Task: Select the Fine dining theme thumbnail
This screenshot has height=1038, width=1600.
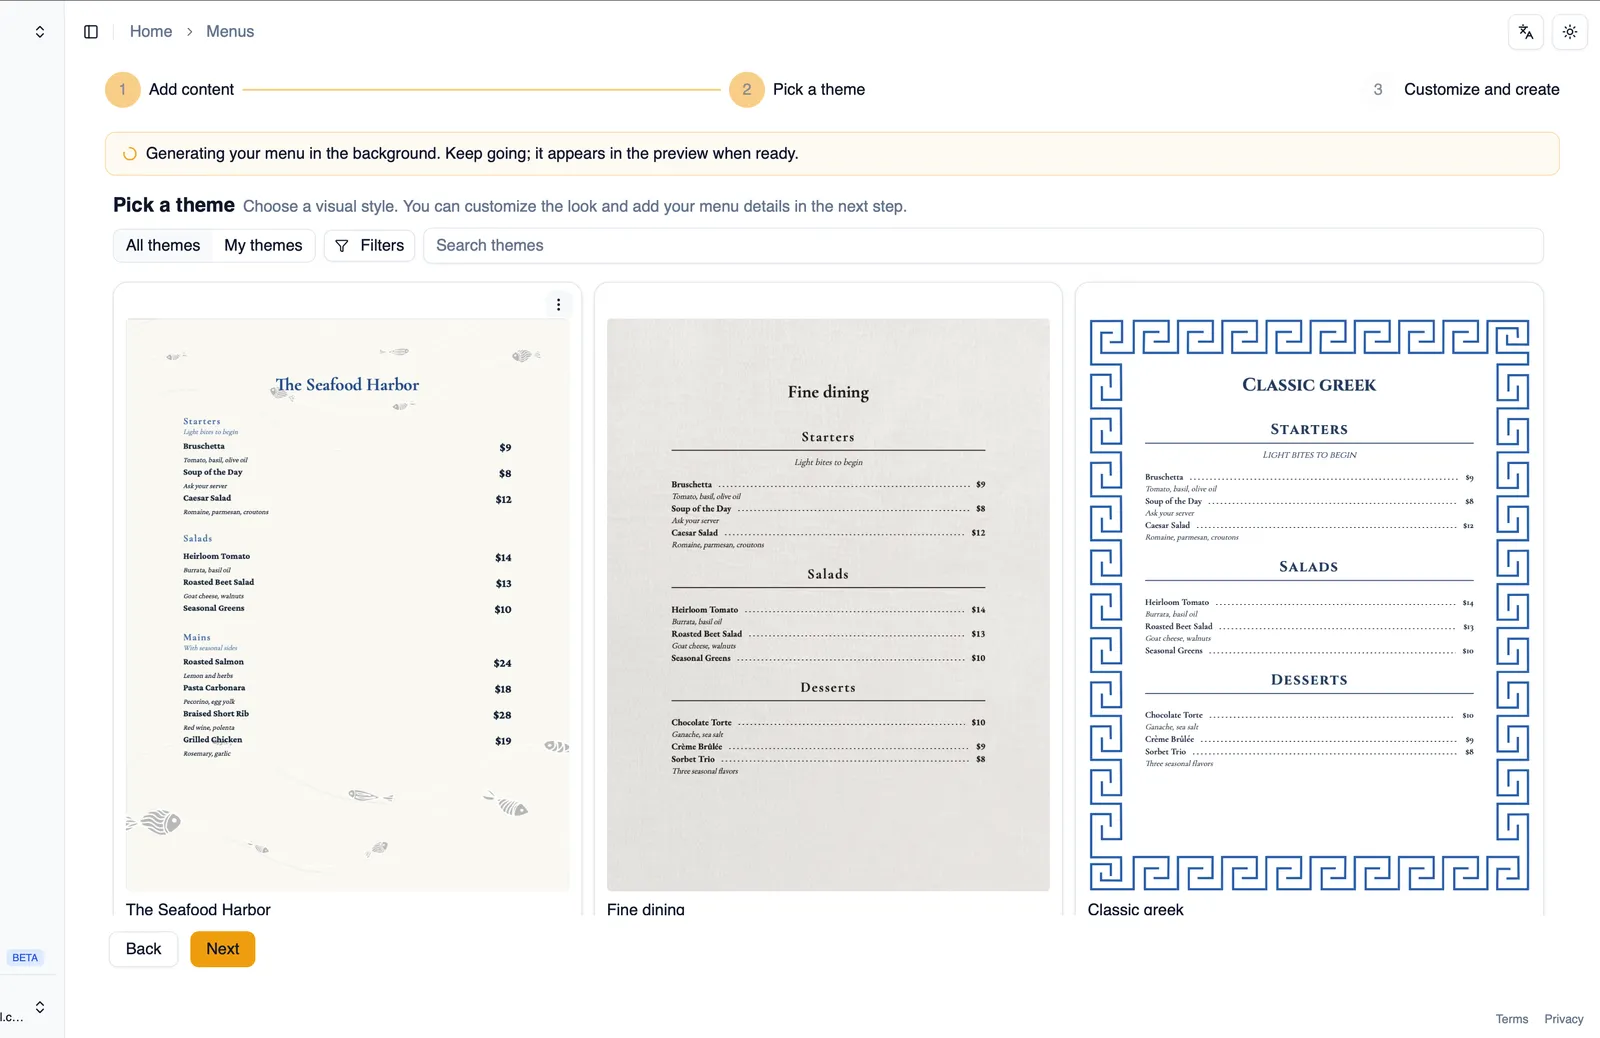Action: (828, 605)
